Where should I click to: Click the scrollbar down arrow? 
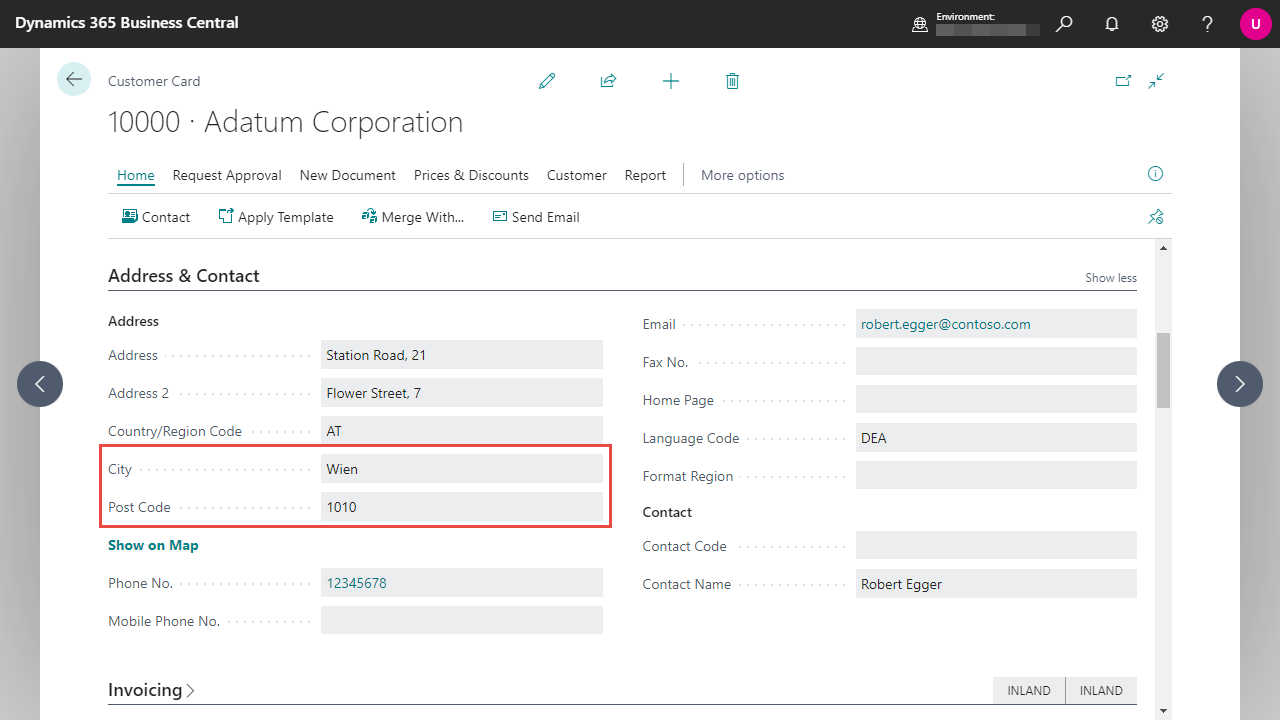[1163, 711]
